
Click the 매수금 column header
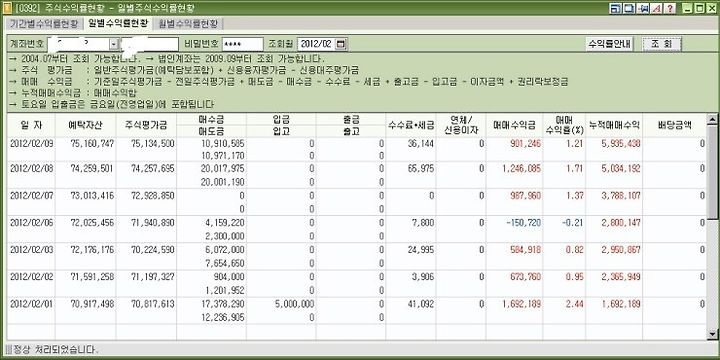coord(211,119)
